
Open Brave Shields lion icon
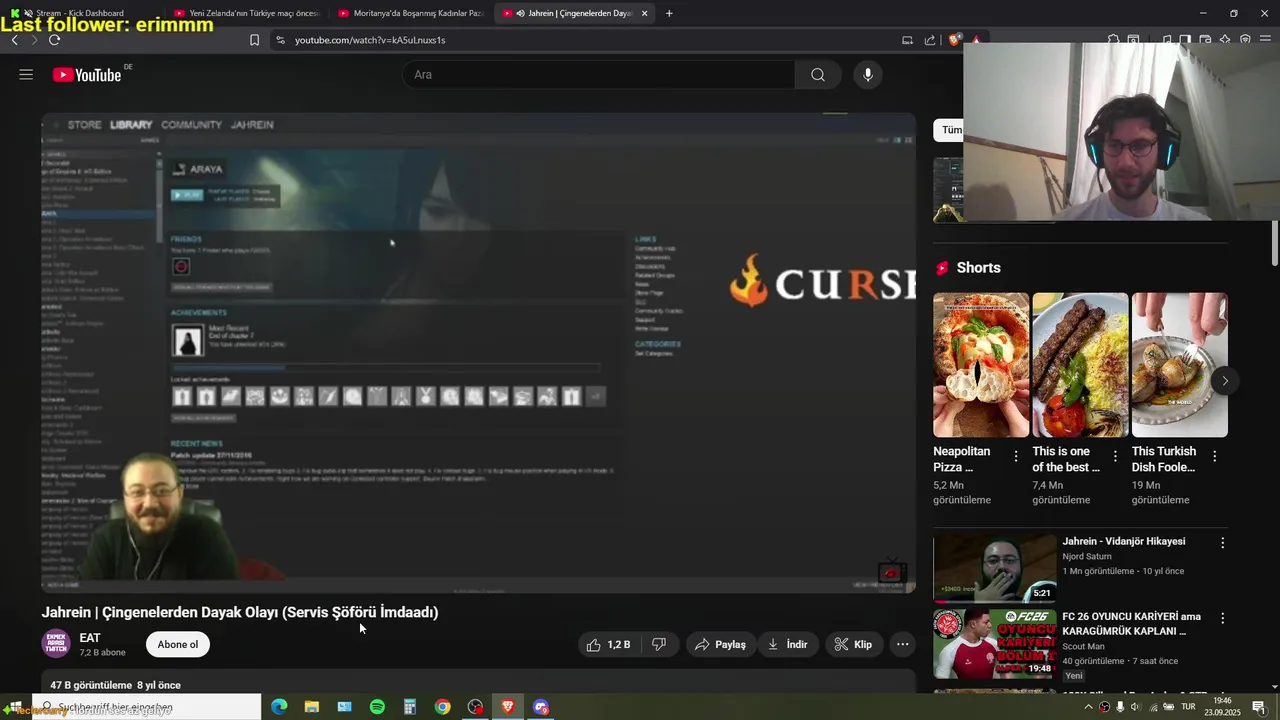coord(955,40)
